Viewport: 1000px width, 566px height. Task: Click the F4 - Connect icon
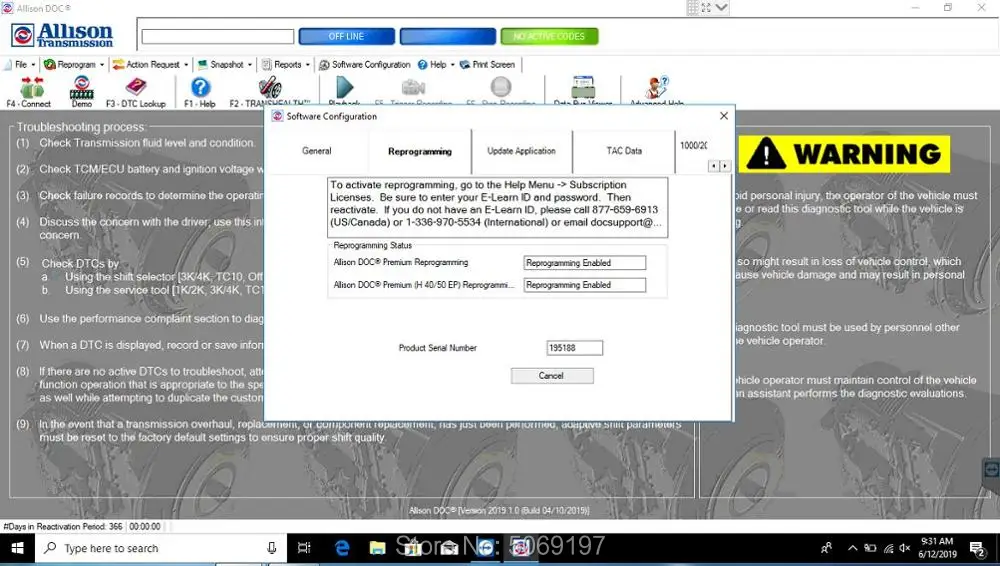click(x=30, y=87)
